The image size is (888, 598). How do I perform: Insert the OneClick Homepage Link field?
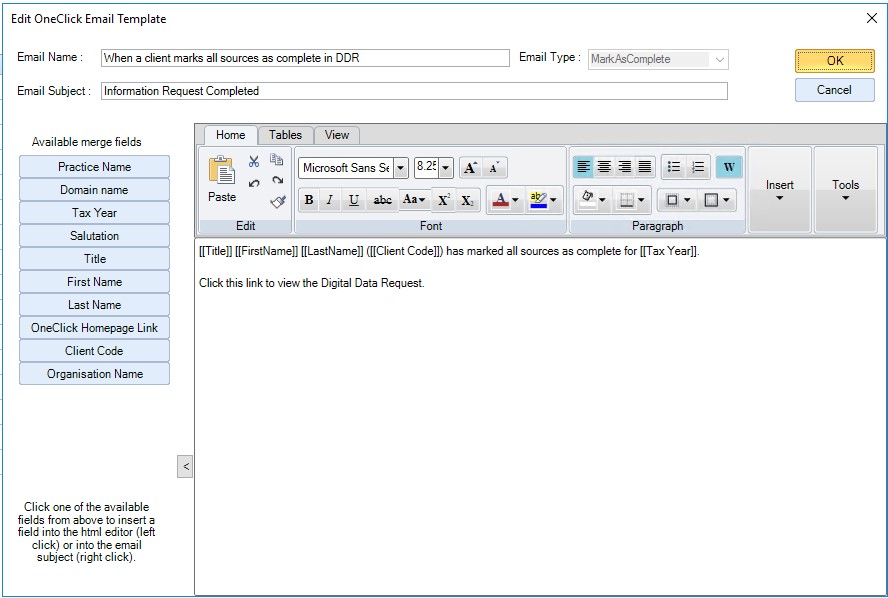94,328
